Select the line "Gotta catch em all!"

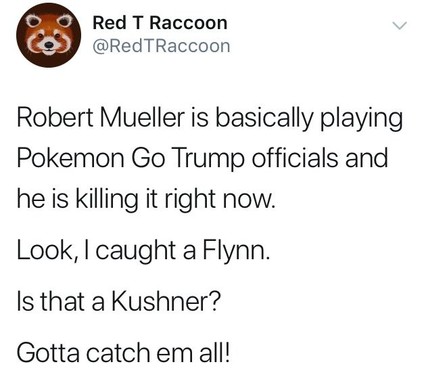pyautogui.click(x=124, y=353)
